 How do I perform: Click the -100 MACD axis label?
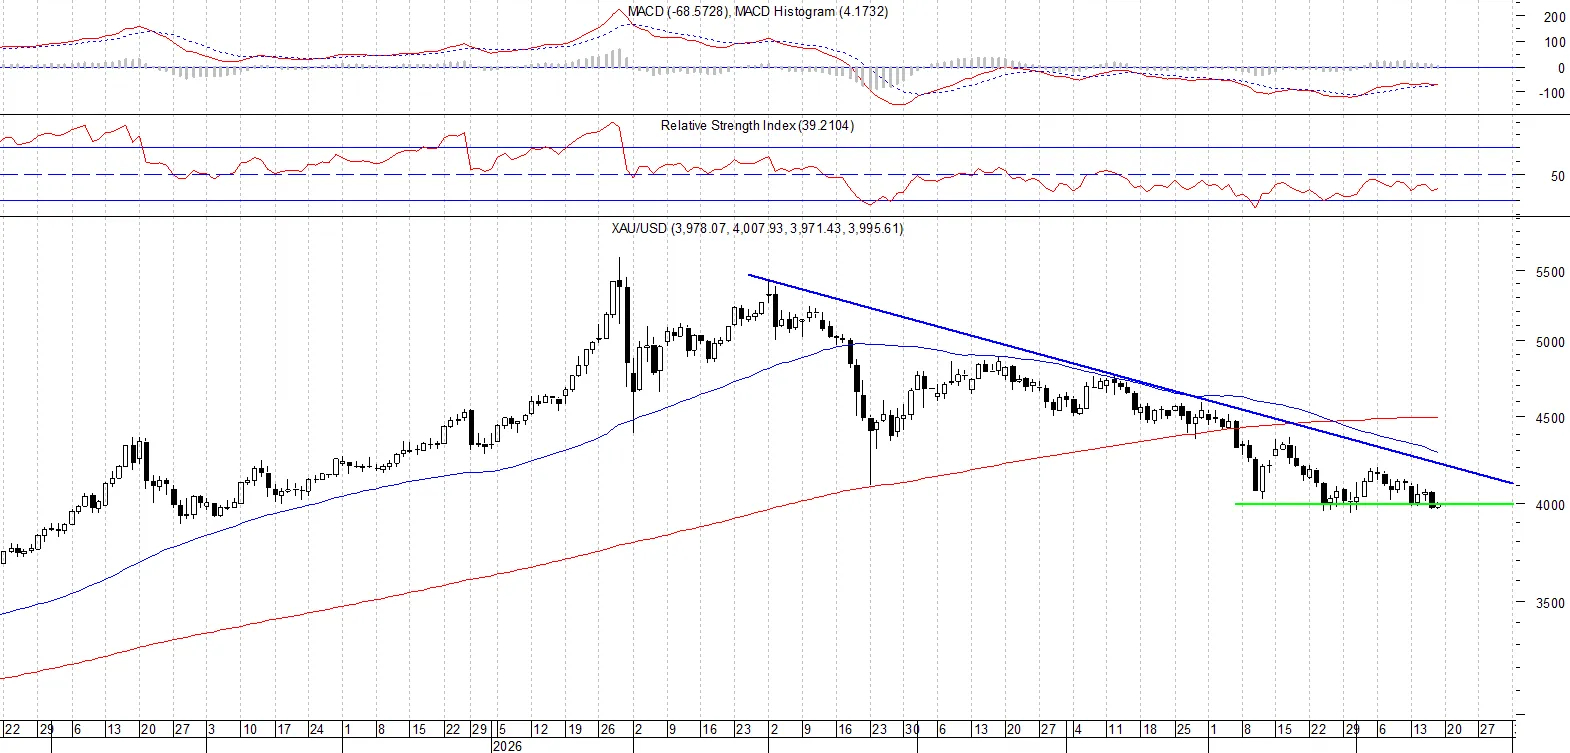pos(1551,94)
